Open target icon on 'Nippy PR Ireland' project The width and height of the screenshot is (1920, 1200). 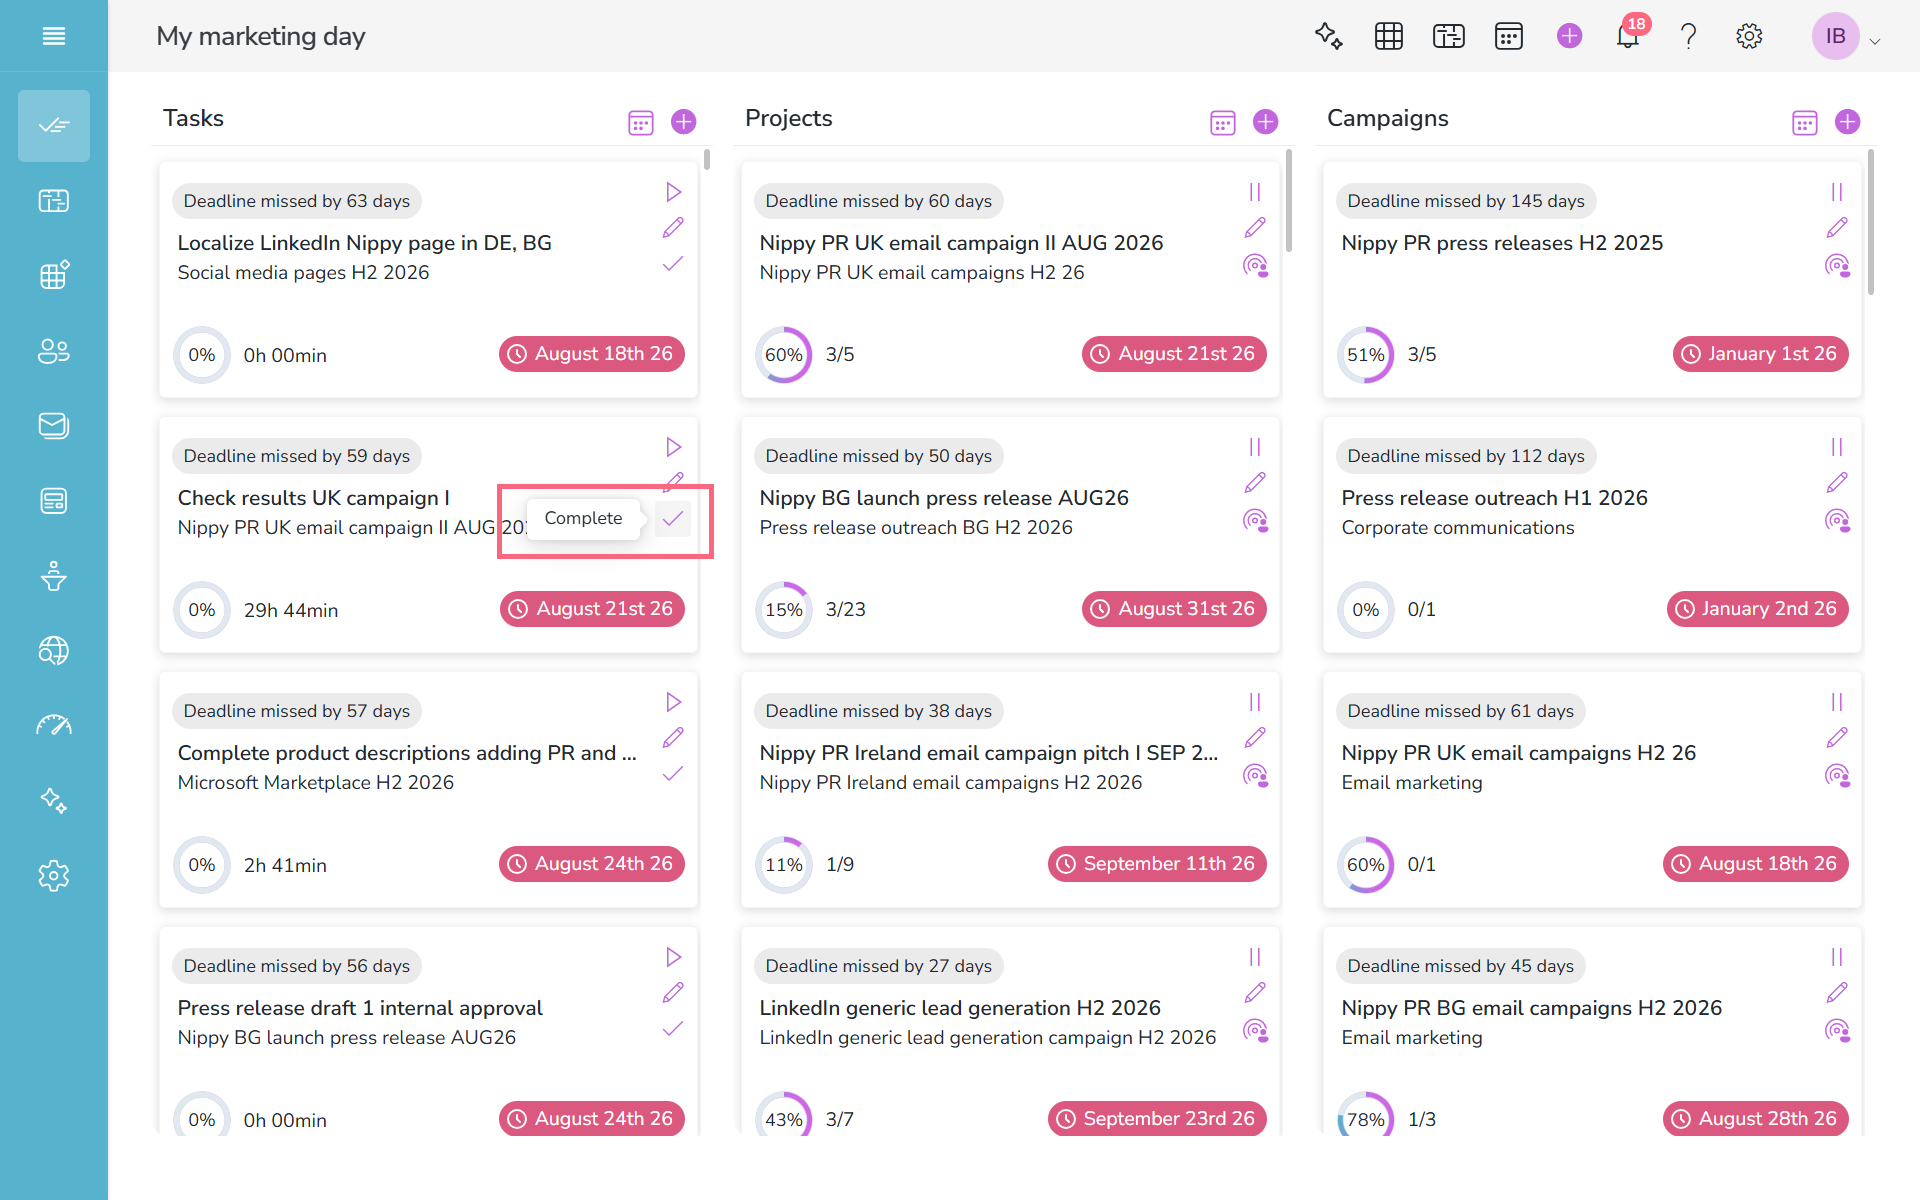(x=1255, y=775)
